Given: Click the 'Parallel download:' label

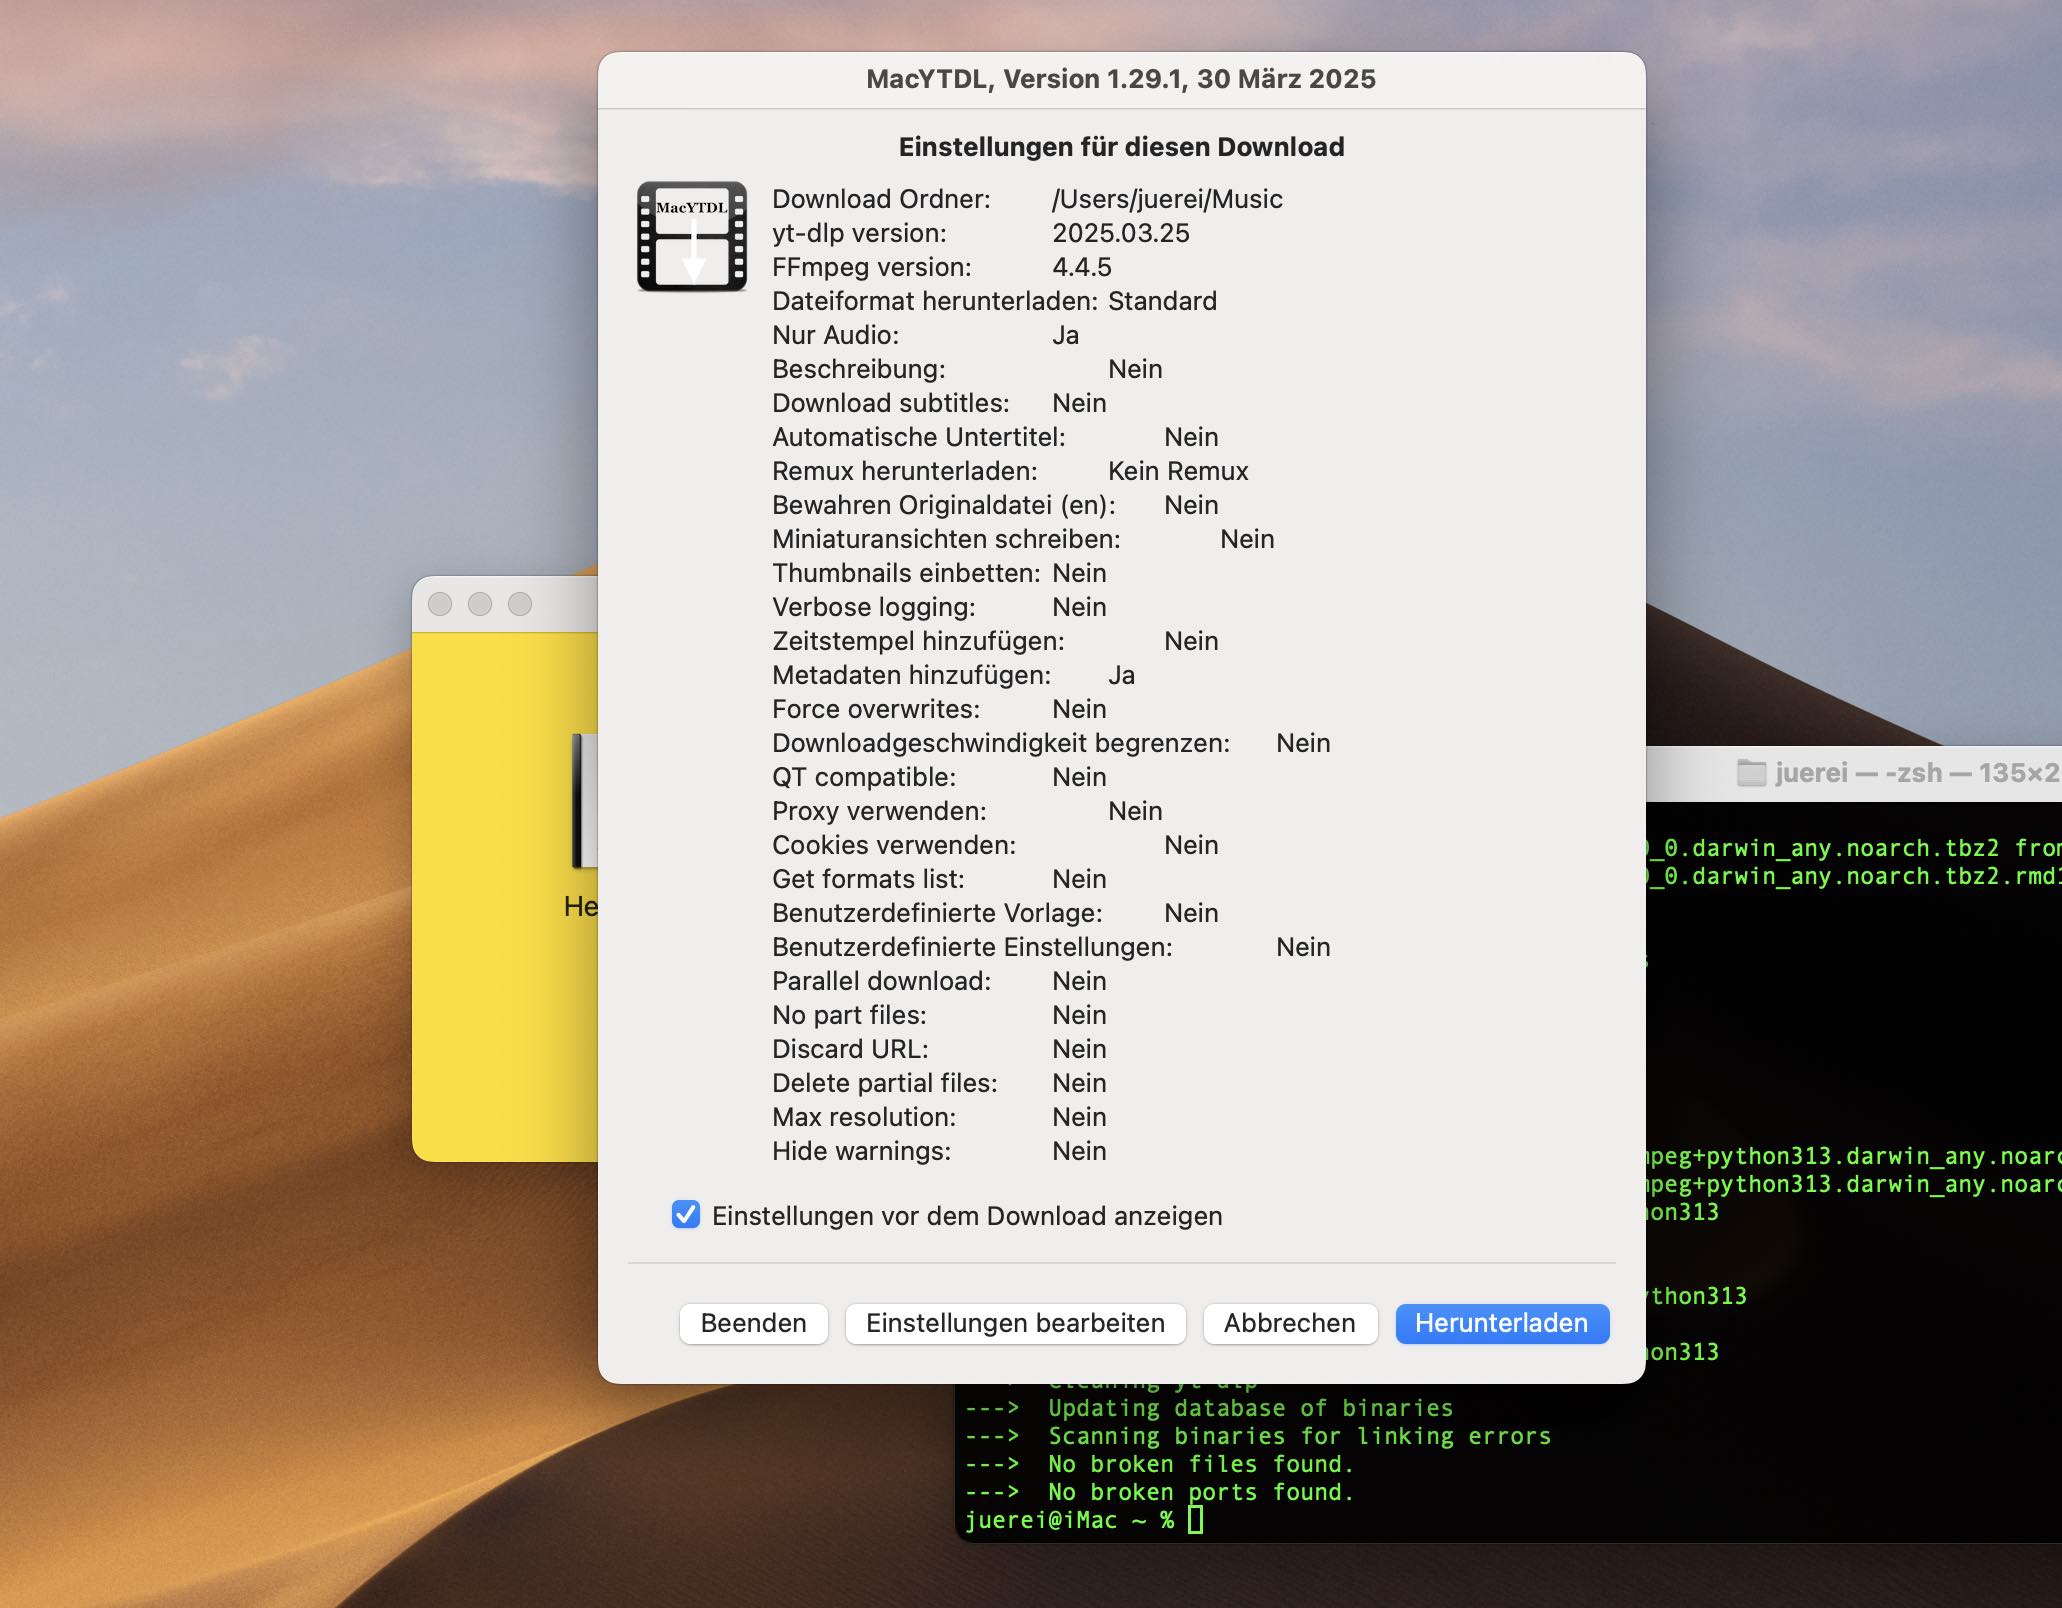Looking at the screenshot, I should [881, 981].
